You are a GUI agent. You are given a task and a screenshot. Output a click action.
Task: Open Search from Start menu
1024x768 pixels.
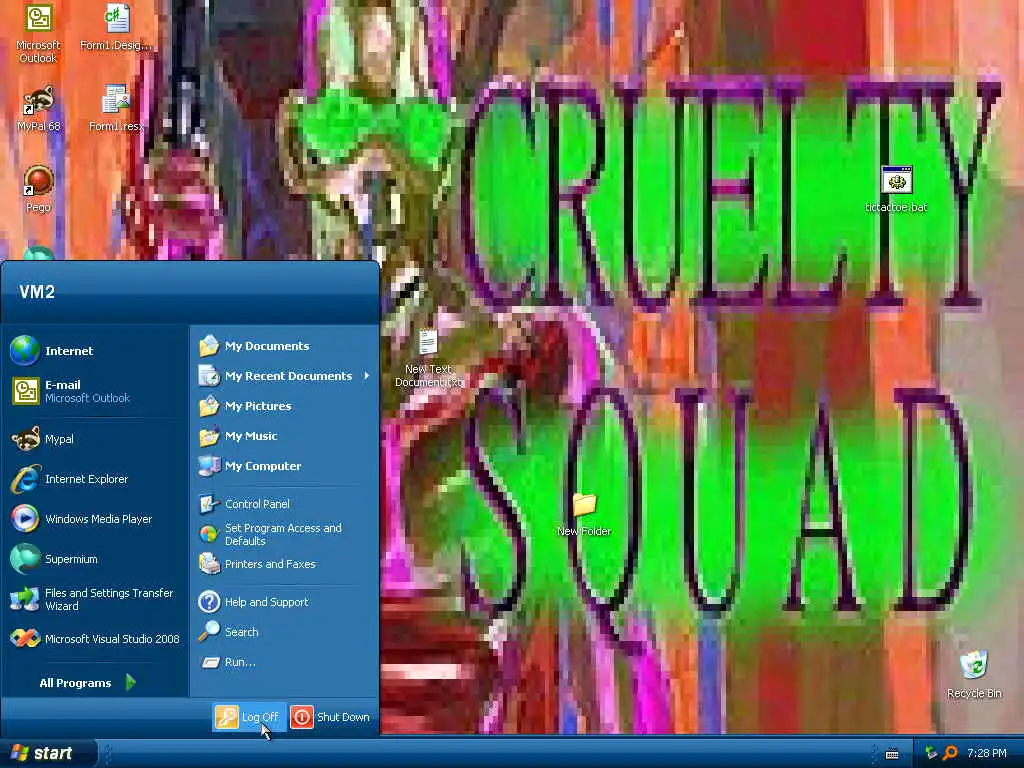[284, 632]
